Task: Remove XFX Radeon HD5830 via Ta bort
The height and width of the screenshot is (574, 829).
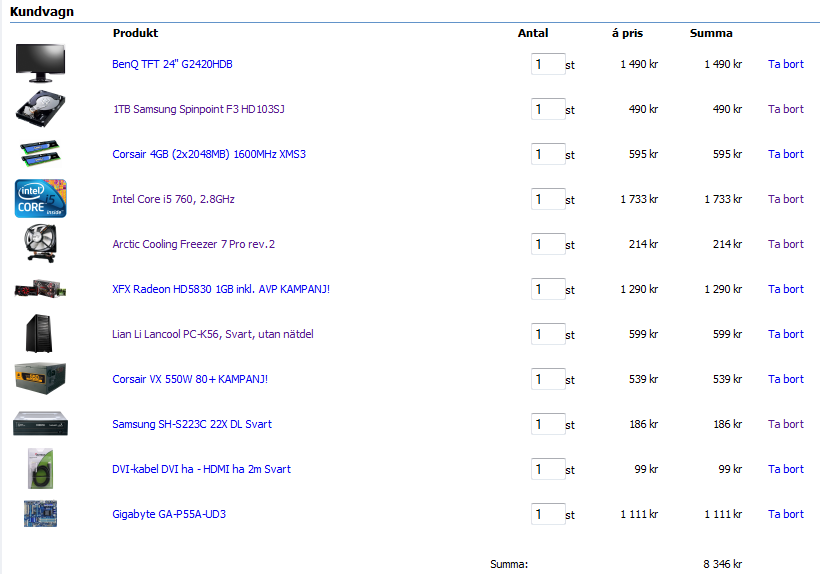Action: [x=785, y=289]
